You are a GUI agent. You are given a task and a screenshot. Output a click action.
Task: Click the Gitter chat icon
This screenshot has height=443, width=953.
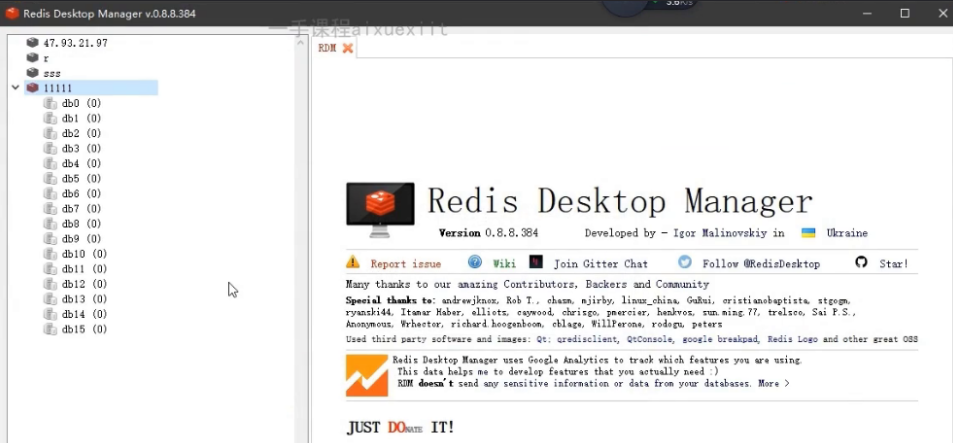click(x=535, y=262)
